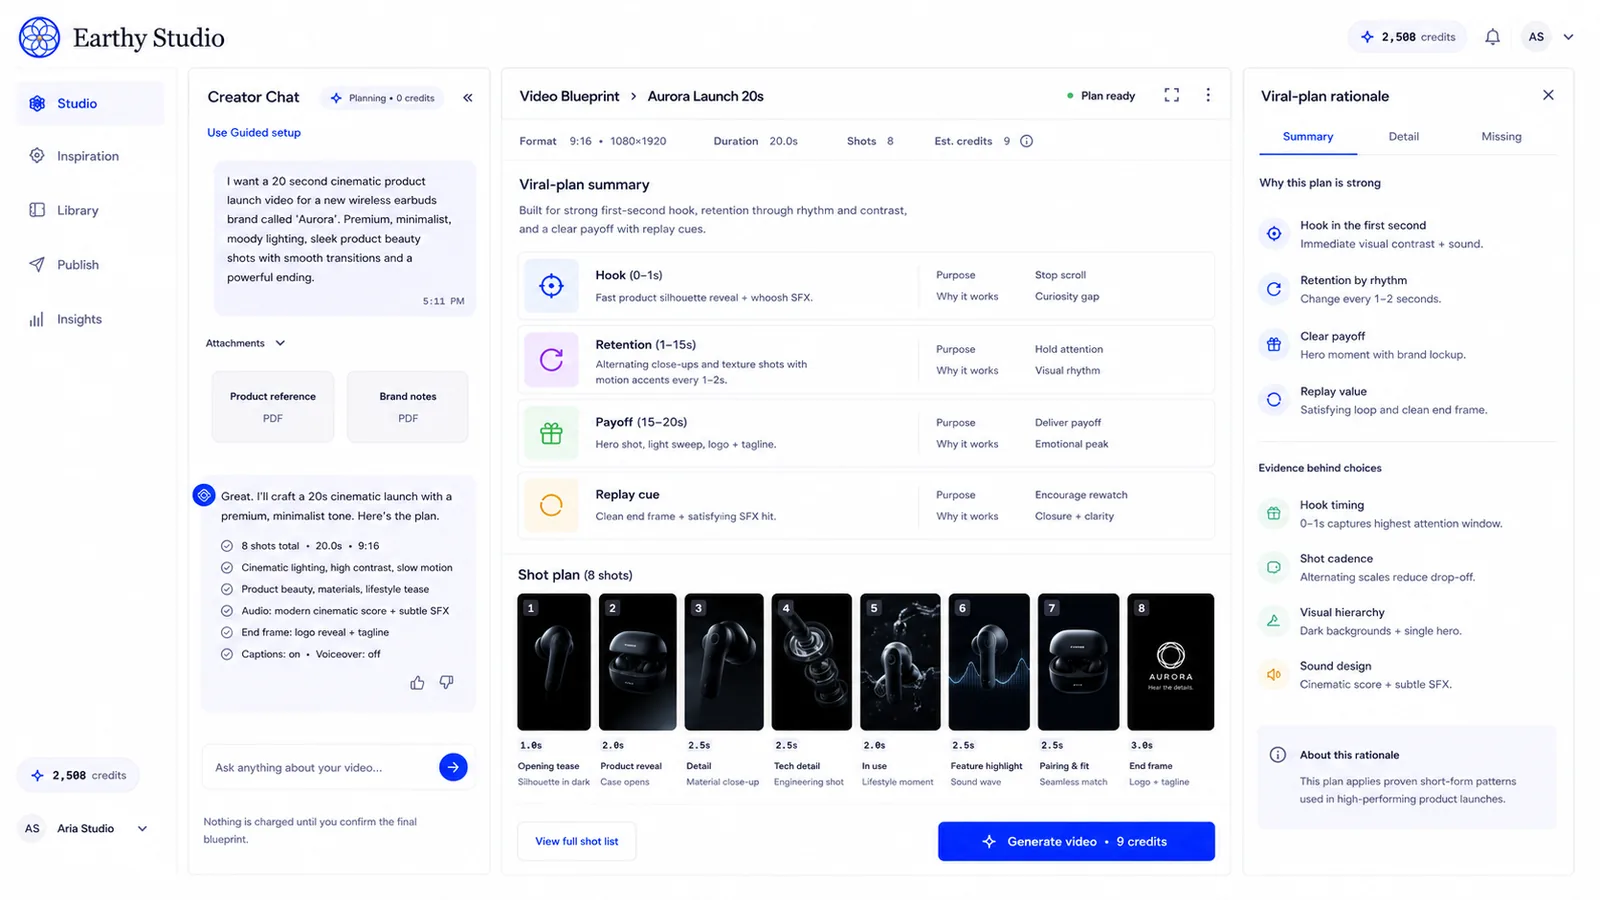Click the Payoff gift icon
Image resolution: width=1600 pixels, height=900 pixels.
click(x=551, y=433)
